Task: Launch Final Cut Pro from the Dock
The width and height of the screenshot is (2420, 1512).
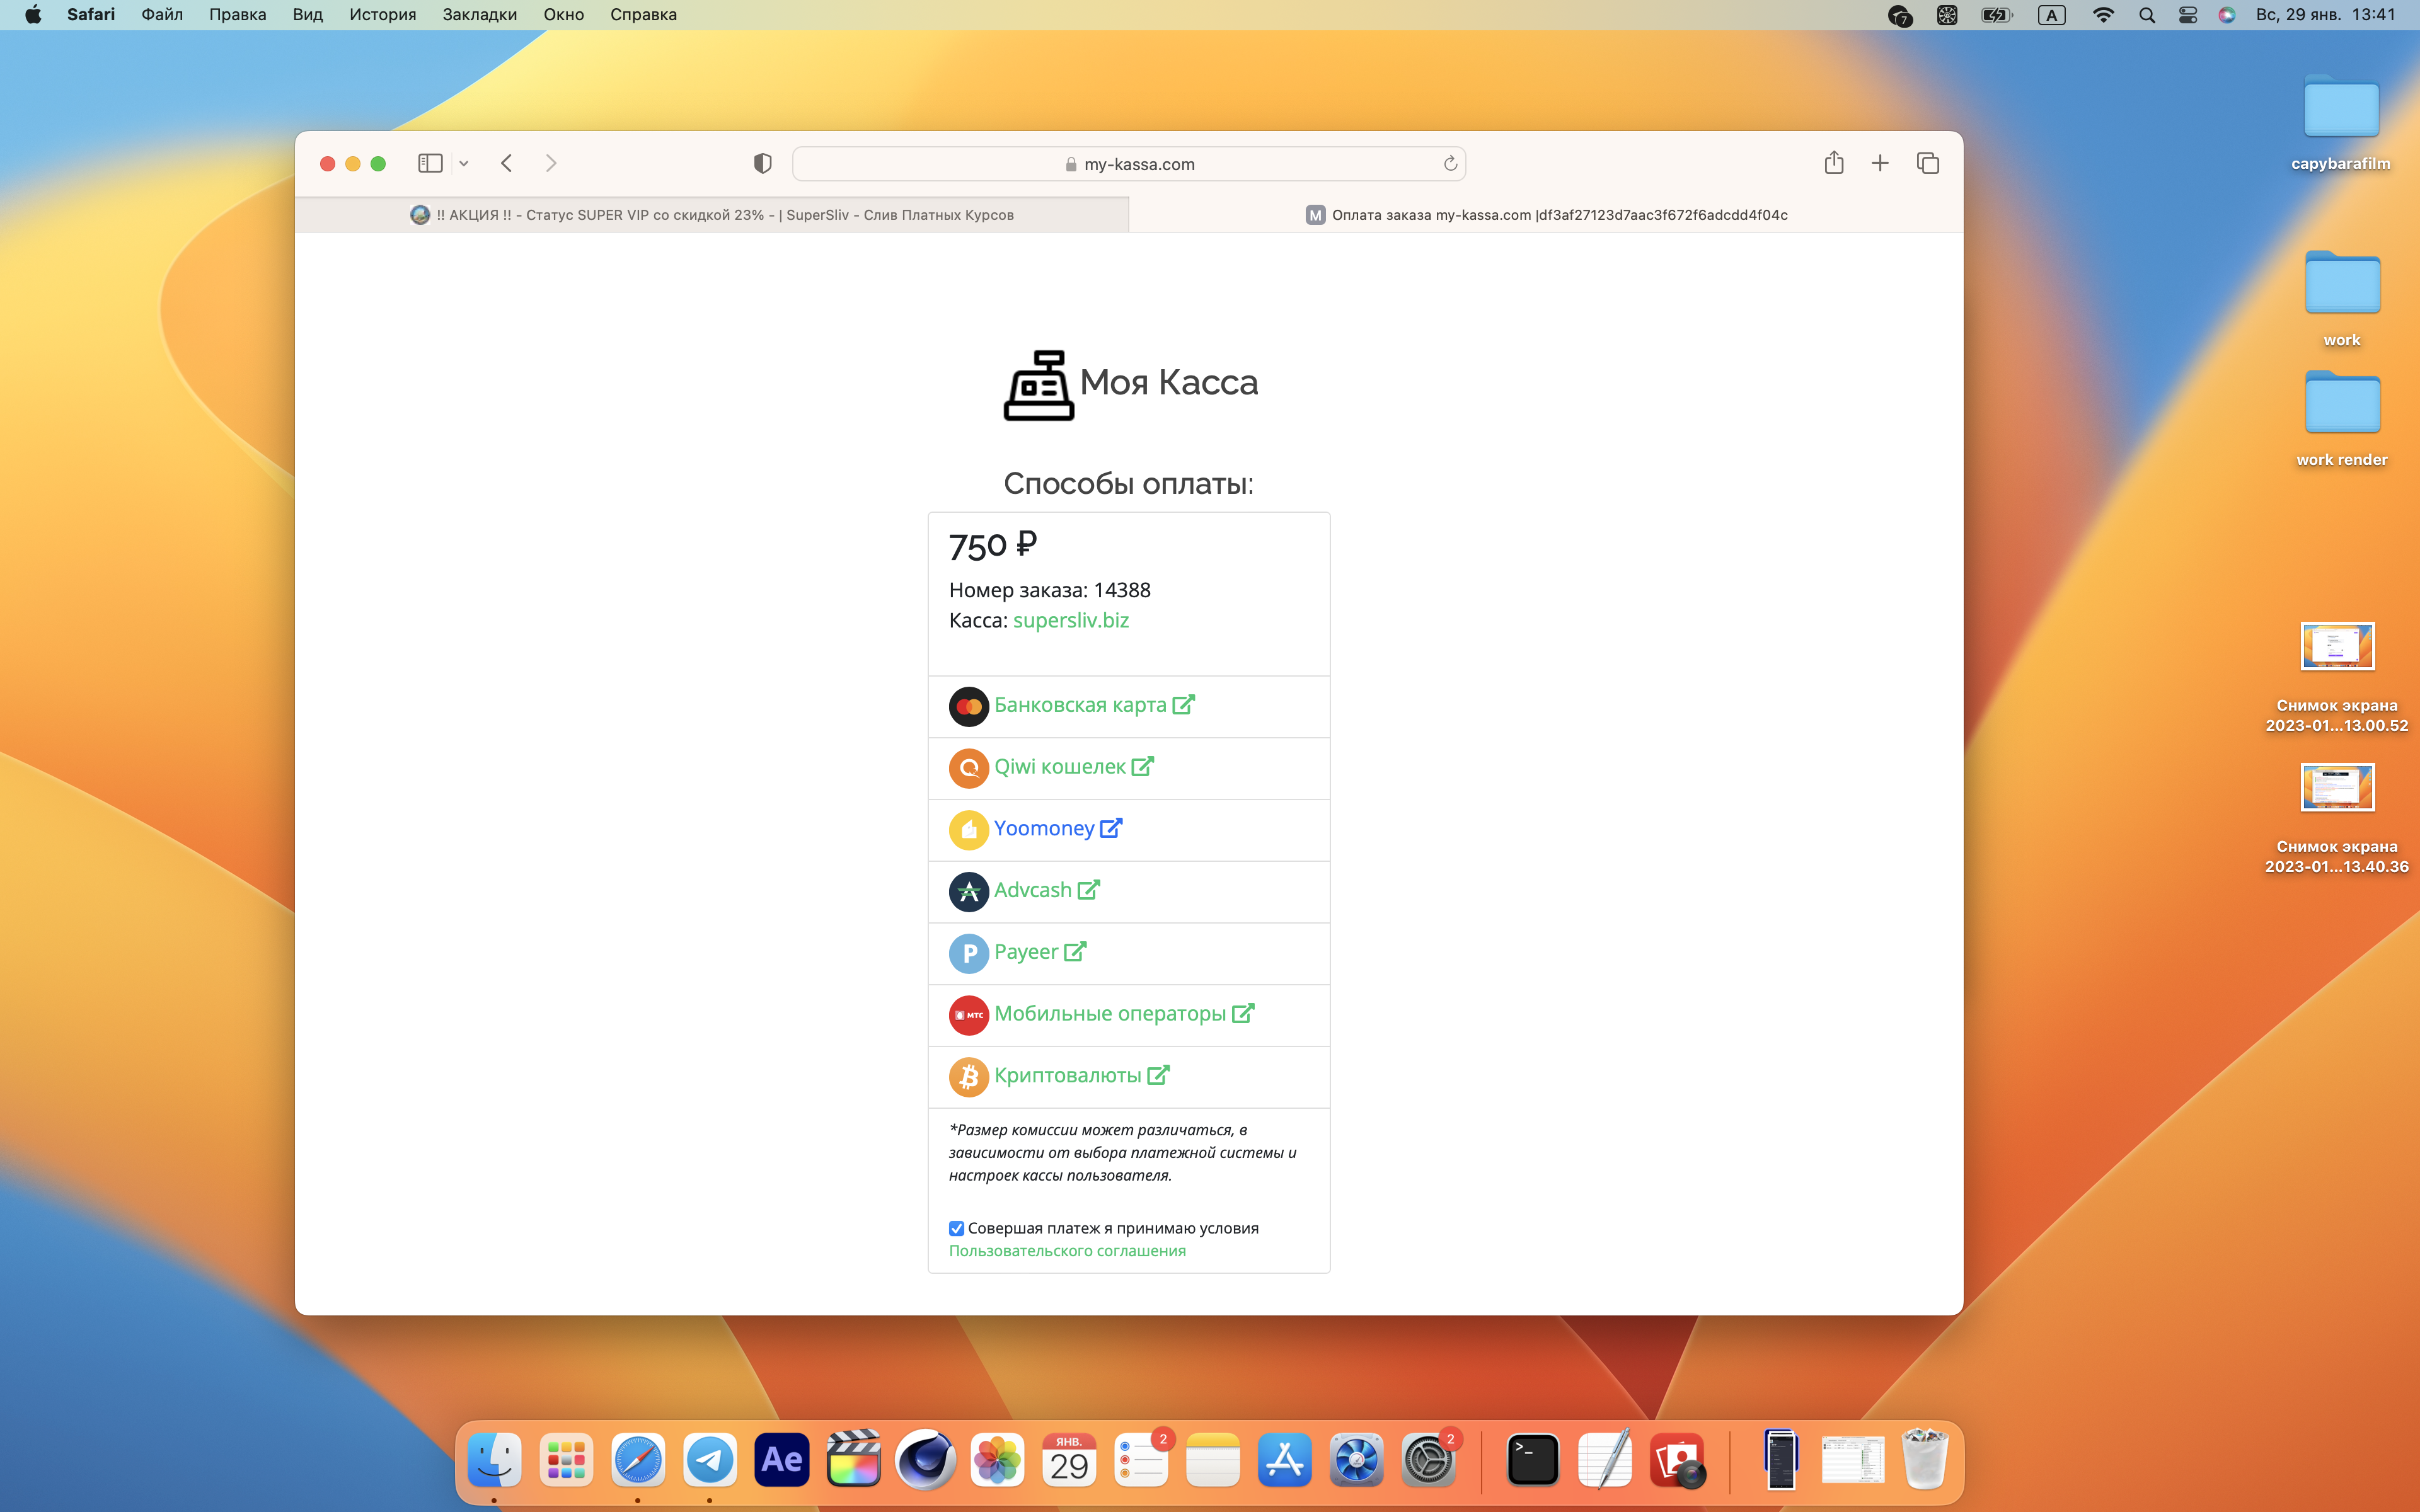Action: pyautogui.click(x=854, y=1460)
